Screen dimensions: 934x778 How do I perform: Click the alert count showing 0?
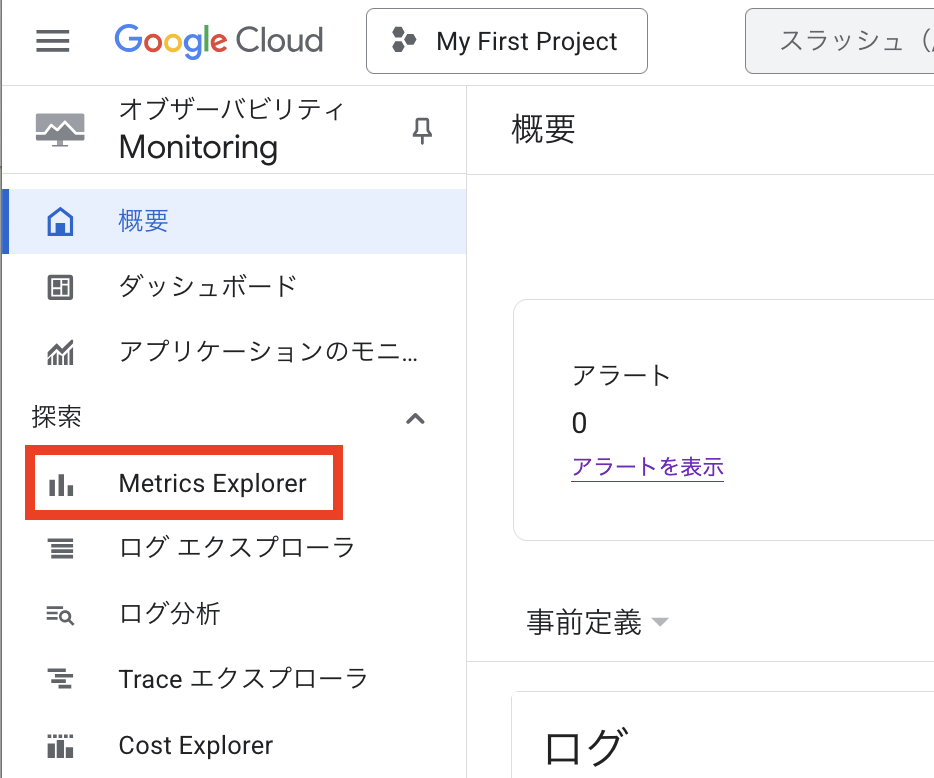tap(579, 423)
